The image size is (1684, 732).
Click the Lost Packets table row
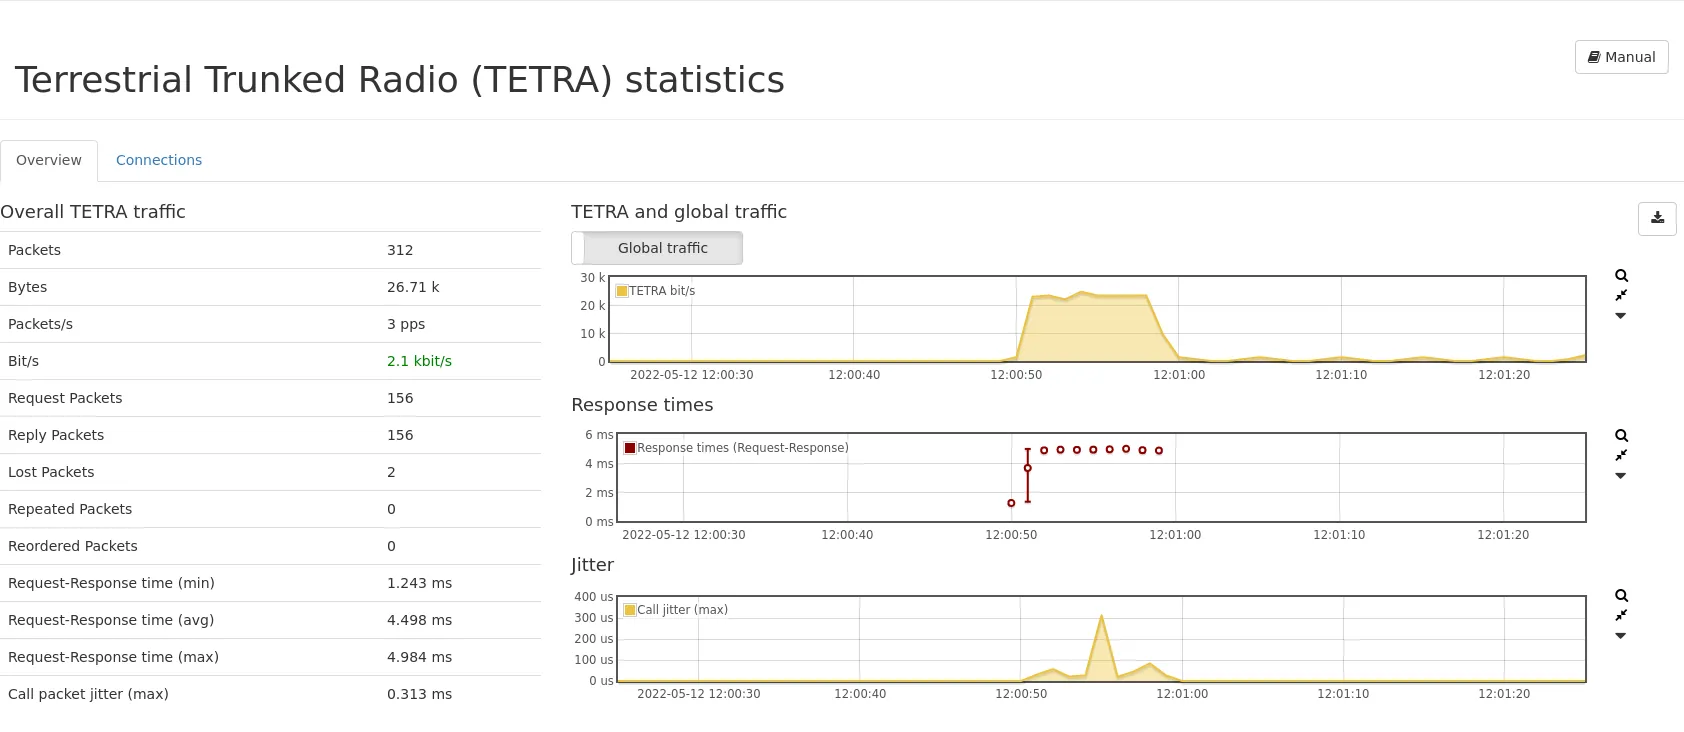[x=270, y=472]
